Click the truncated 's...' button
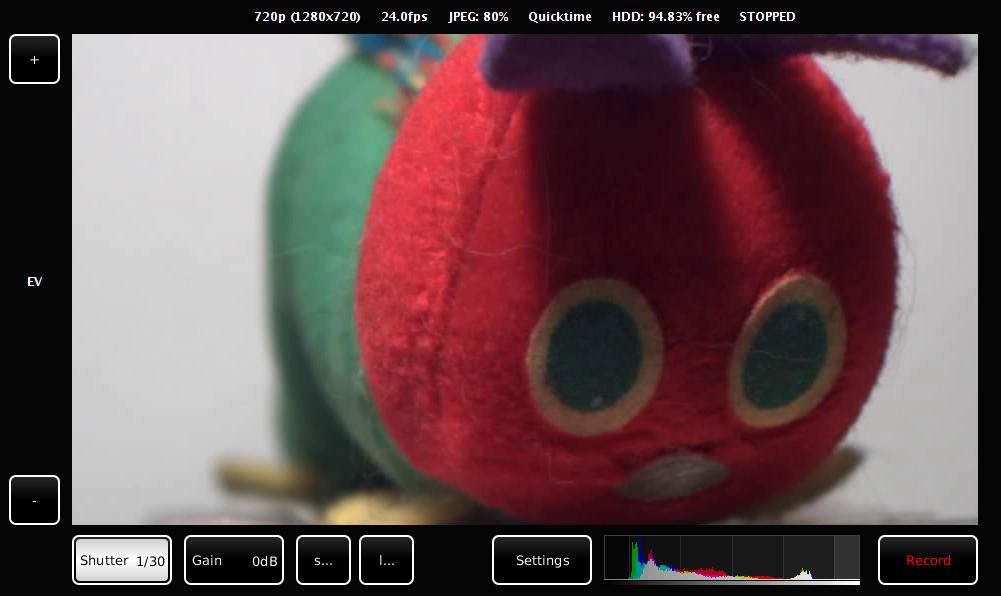 point(323,560)
